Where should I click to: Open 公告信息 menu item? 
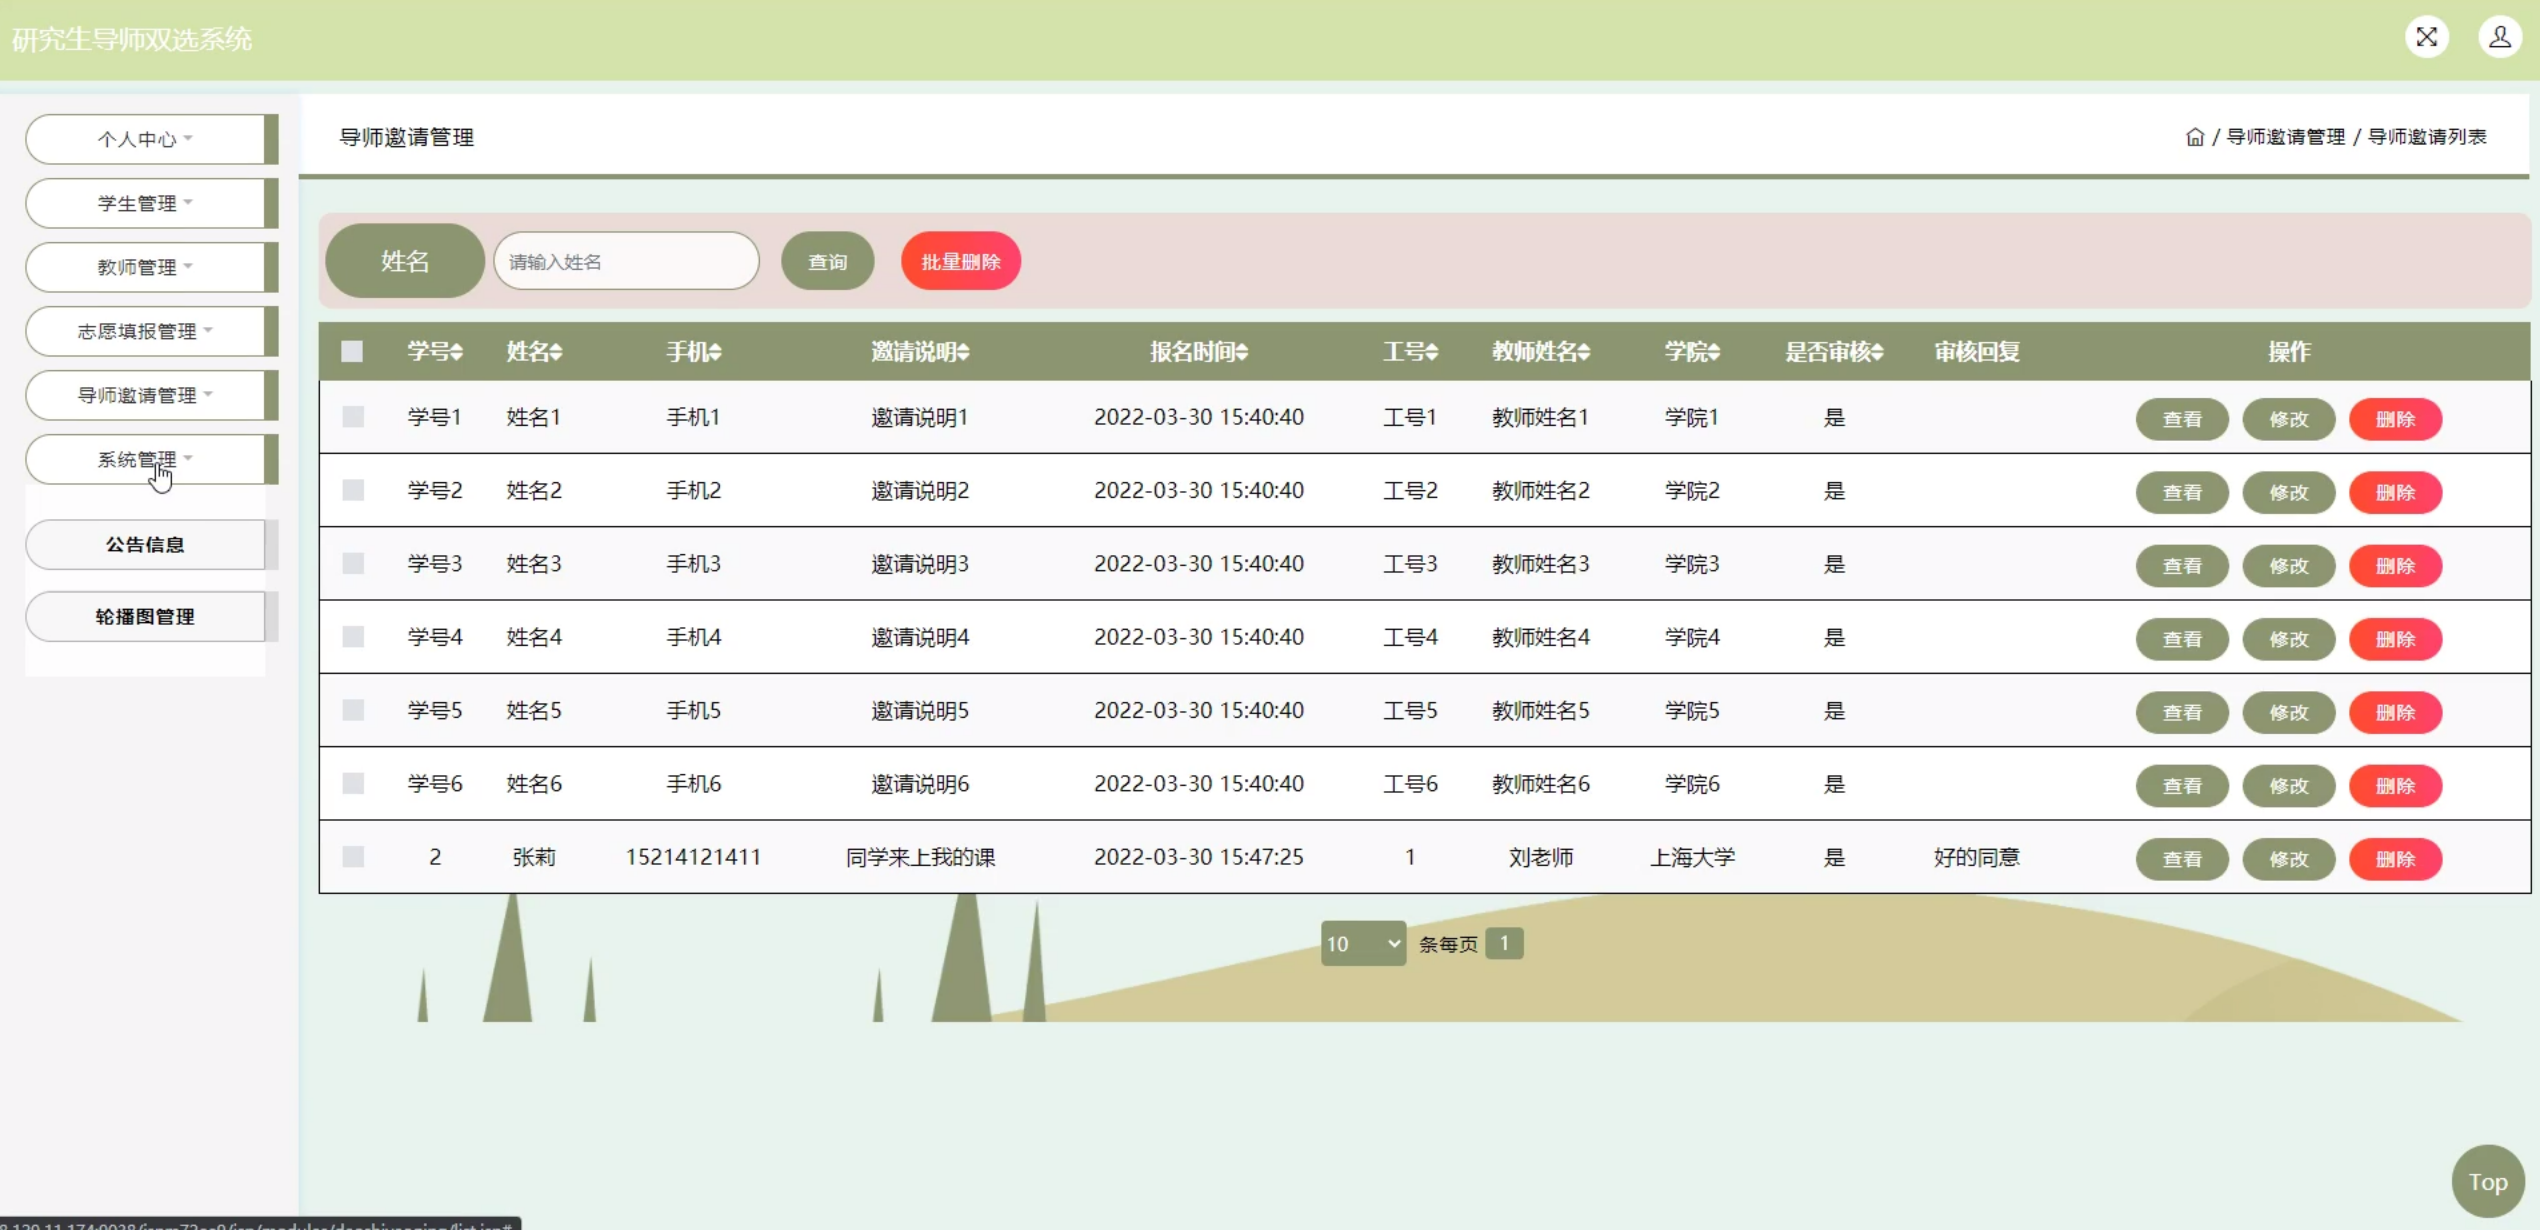pyautogui.click(x=145, y=545)
